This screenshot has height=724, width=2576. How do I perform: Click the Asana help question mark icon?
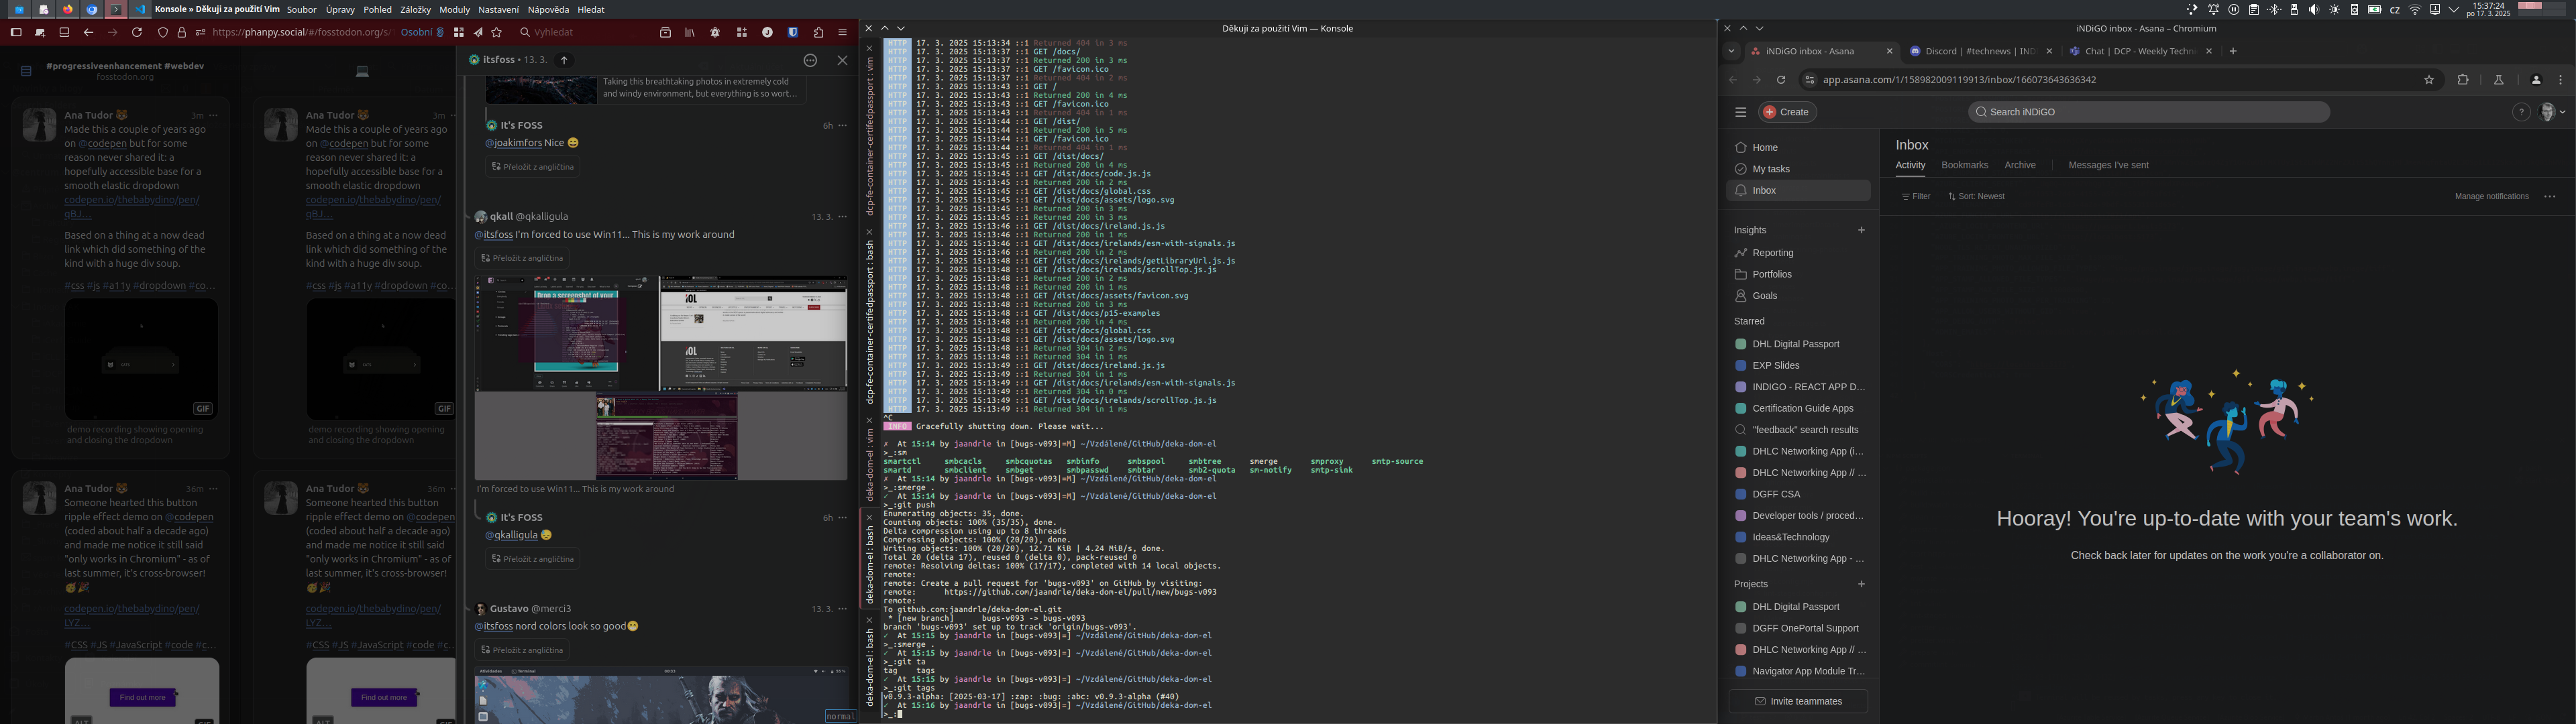tap(2521, 112)
